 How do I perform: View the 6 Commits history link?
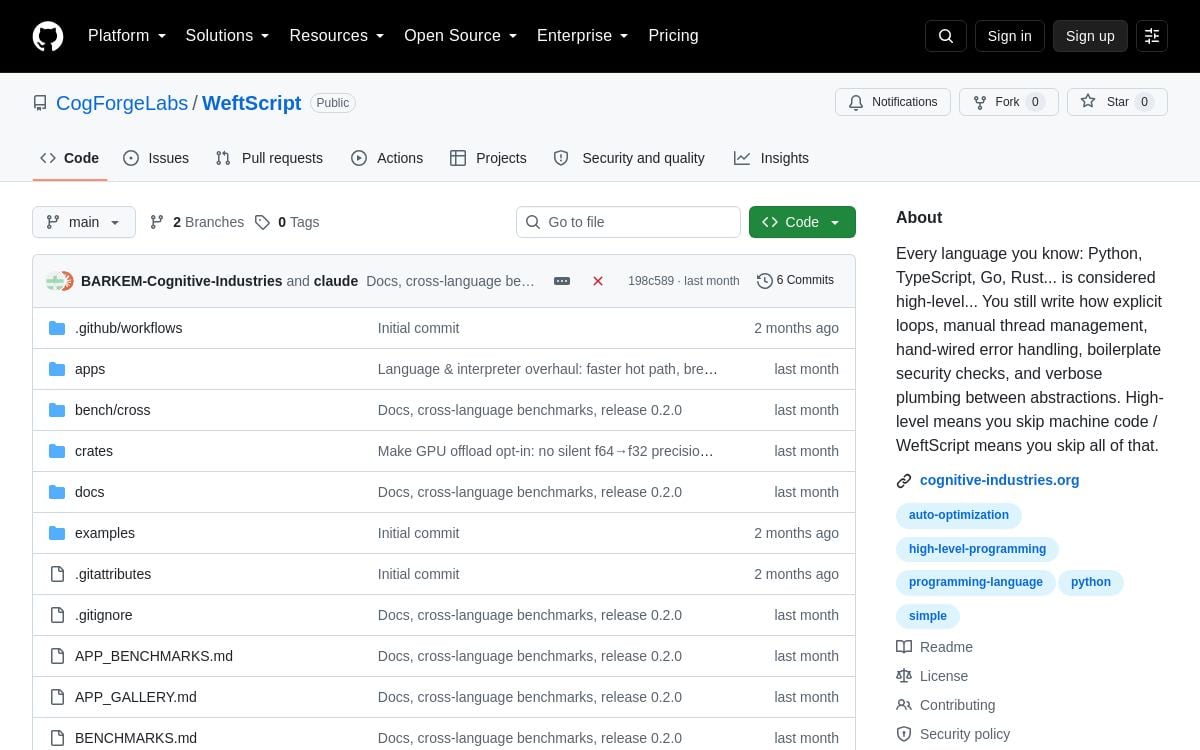(795, 281)
